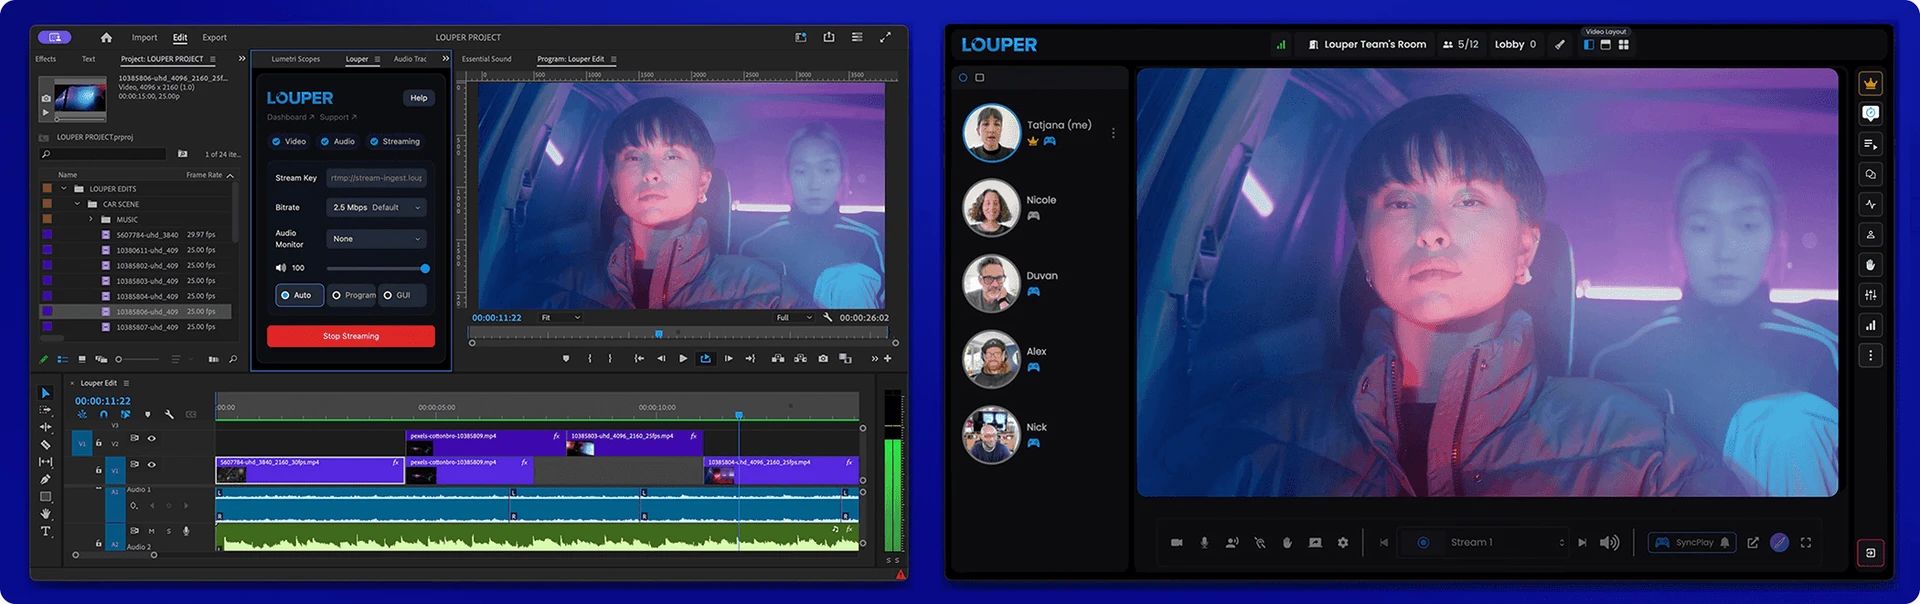Open the chat bubbles icon in Louper sidebar
The image size is (1920, 604).
(x=1871, y=174)
